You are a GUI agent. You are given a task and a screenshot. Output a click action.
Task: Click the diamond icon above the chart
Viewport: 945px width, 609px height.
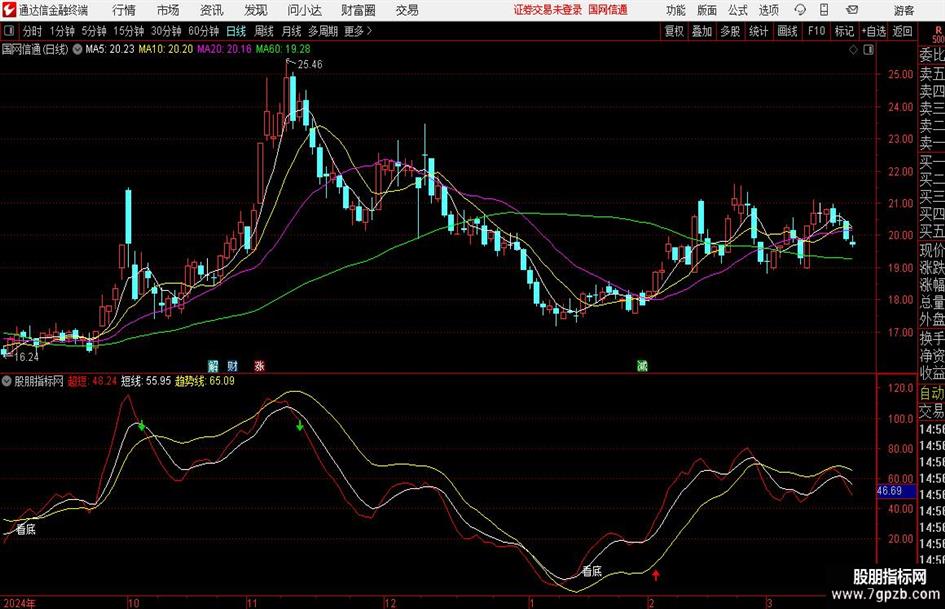853,49
